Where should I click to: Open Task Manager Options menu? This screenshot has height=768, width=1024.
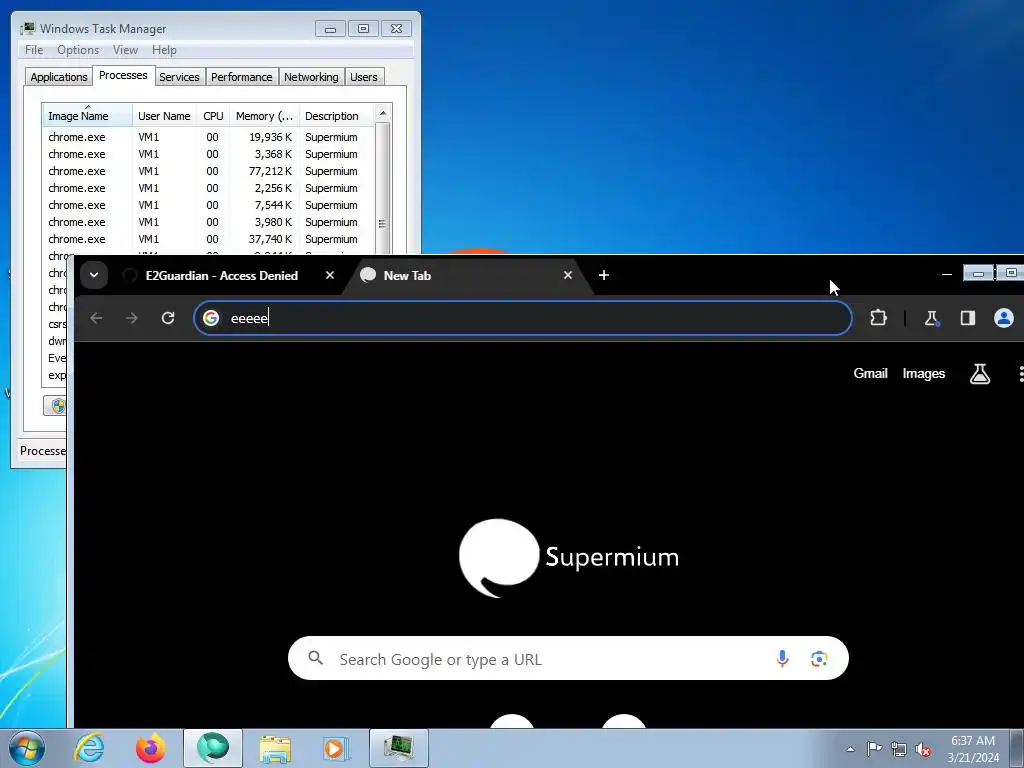pyautogui.click(x=78, y=50)
